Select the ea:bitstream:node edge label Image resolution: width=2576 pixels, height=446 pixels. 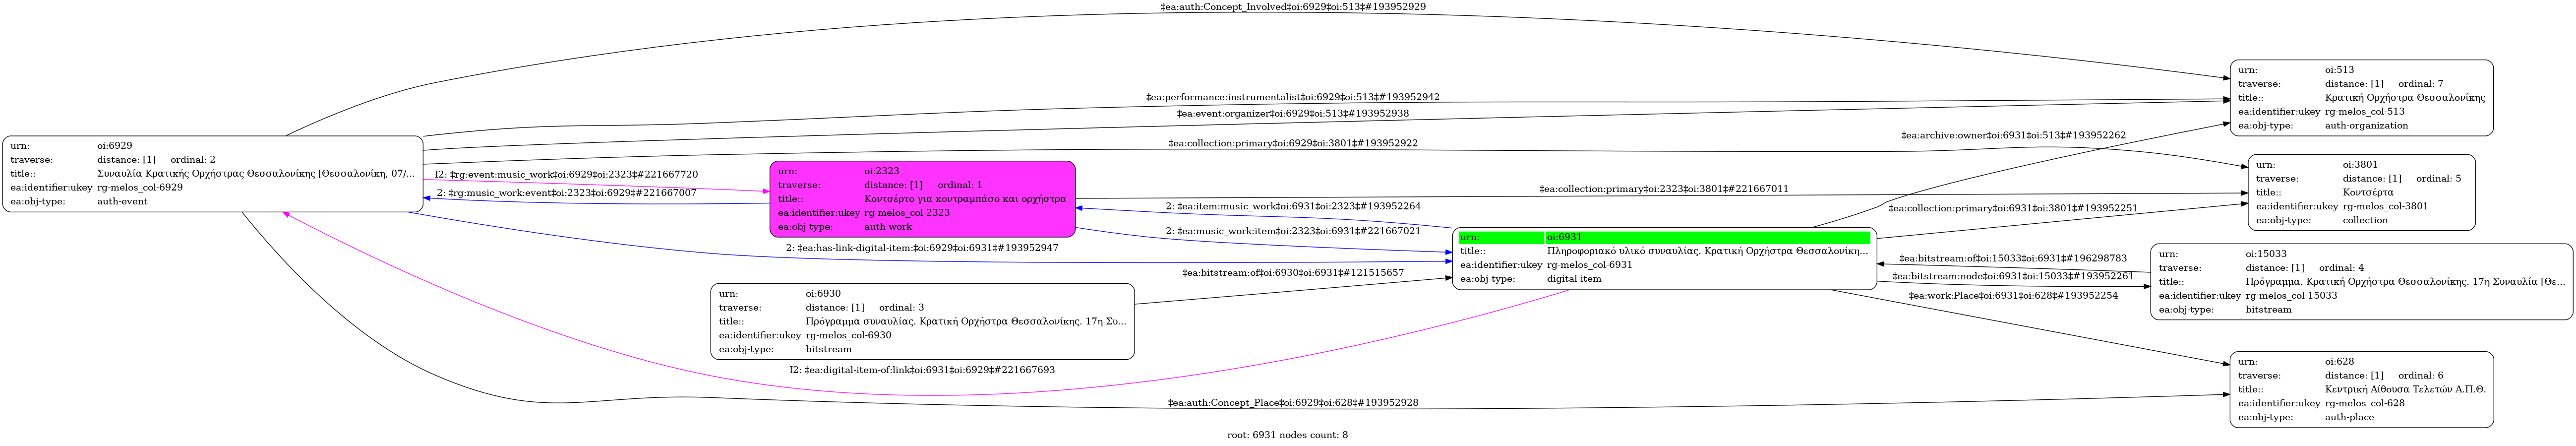pos(2012,276)
